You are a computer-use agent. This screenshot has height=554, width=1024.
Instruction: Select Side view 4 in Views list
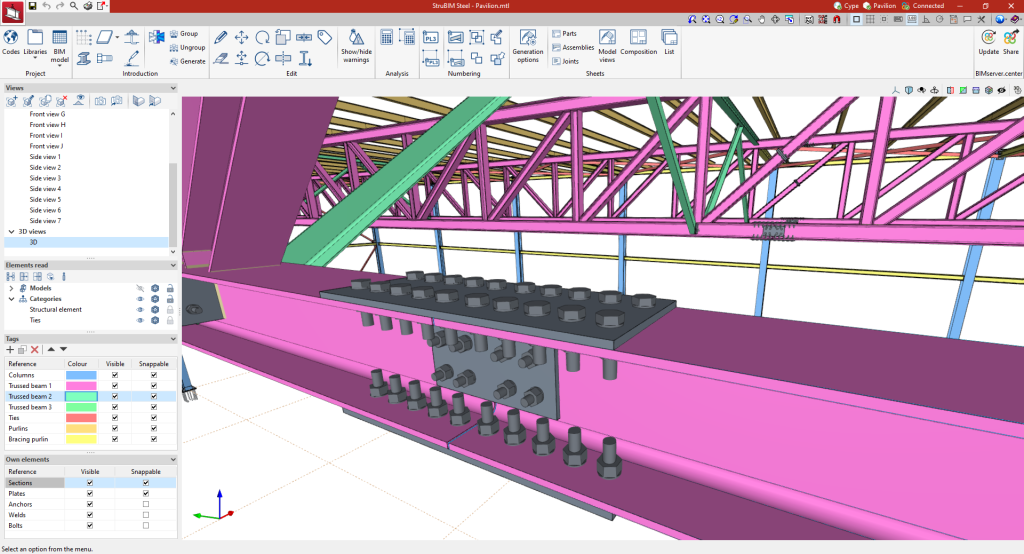point(45,189)
